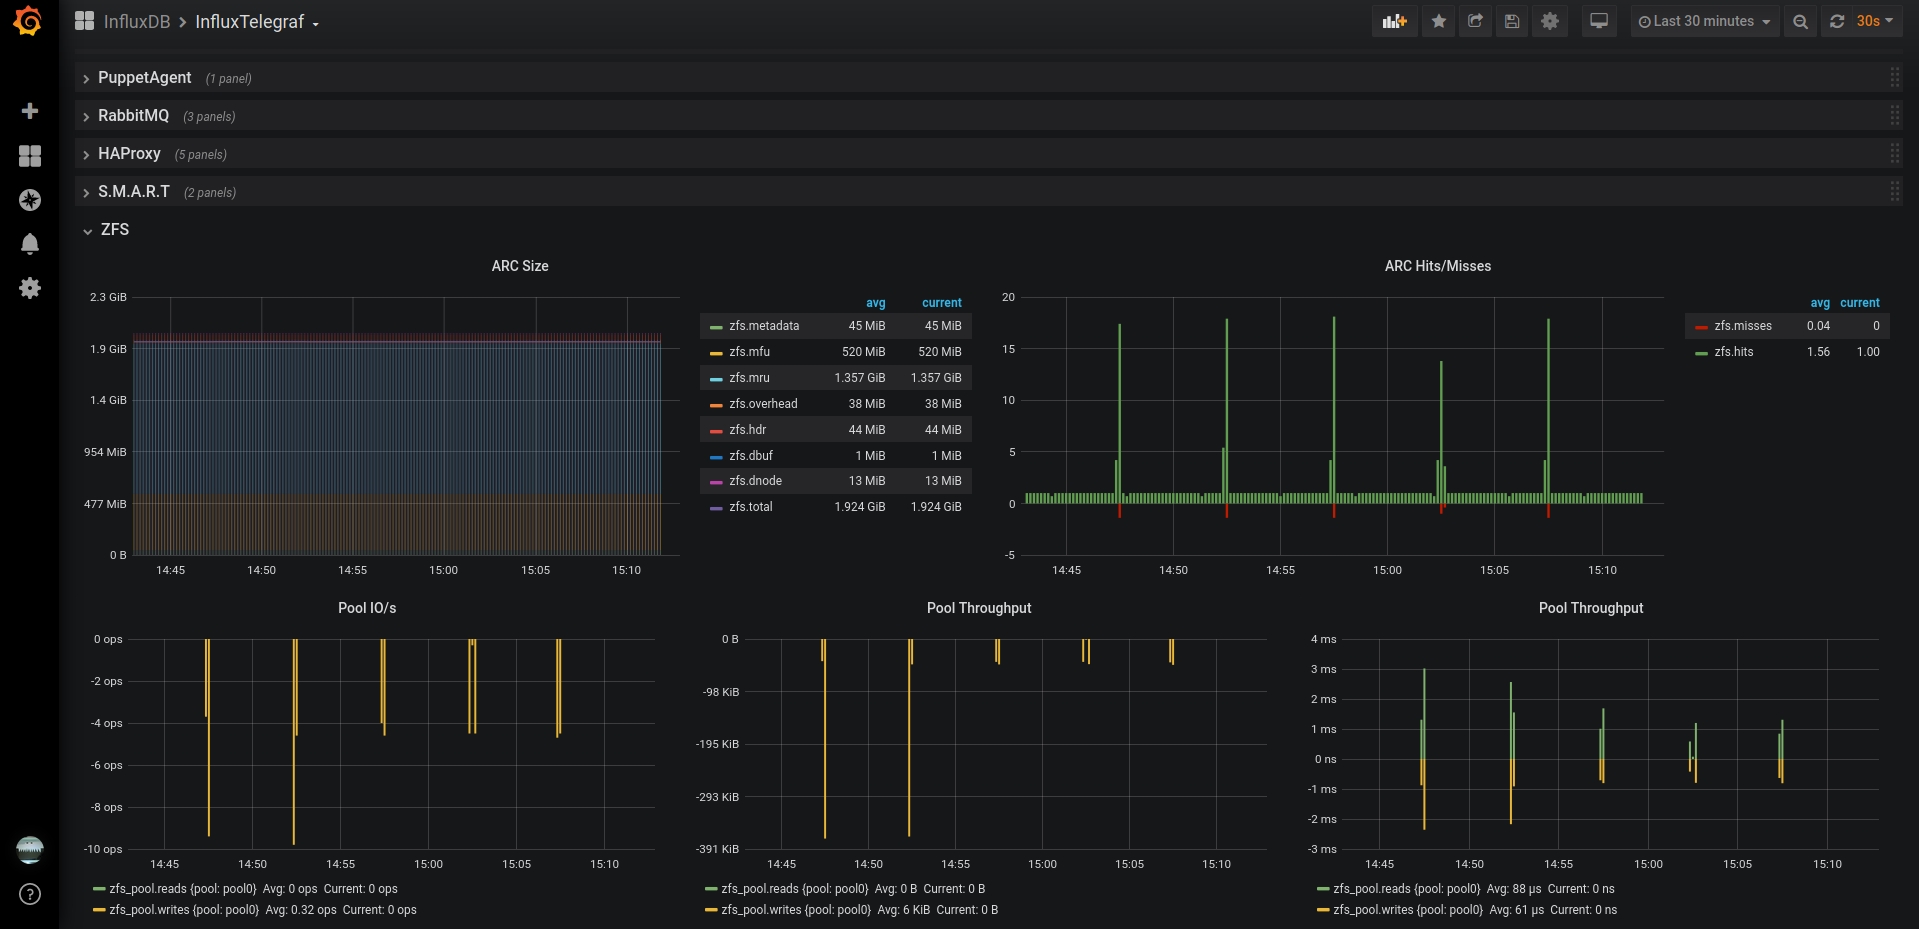Image resolution: width=1919 pixels, height=929 pixels.
Task: Open the Last 30 minutes time picker
Action: [1704, 21]
